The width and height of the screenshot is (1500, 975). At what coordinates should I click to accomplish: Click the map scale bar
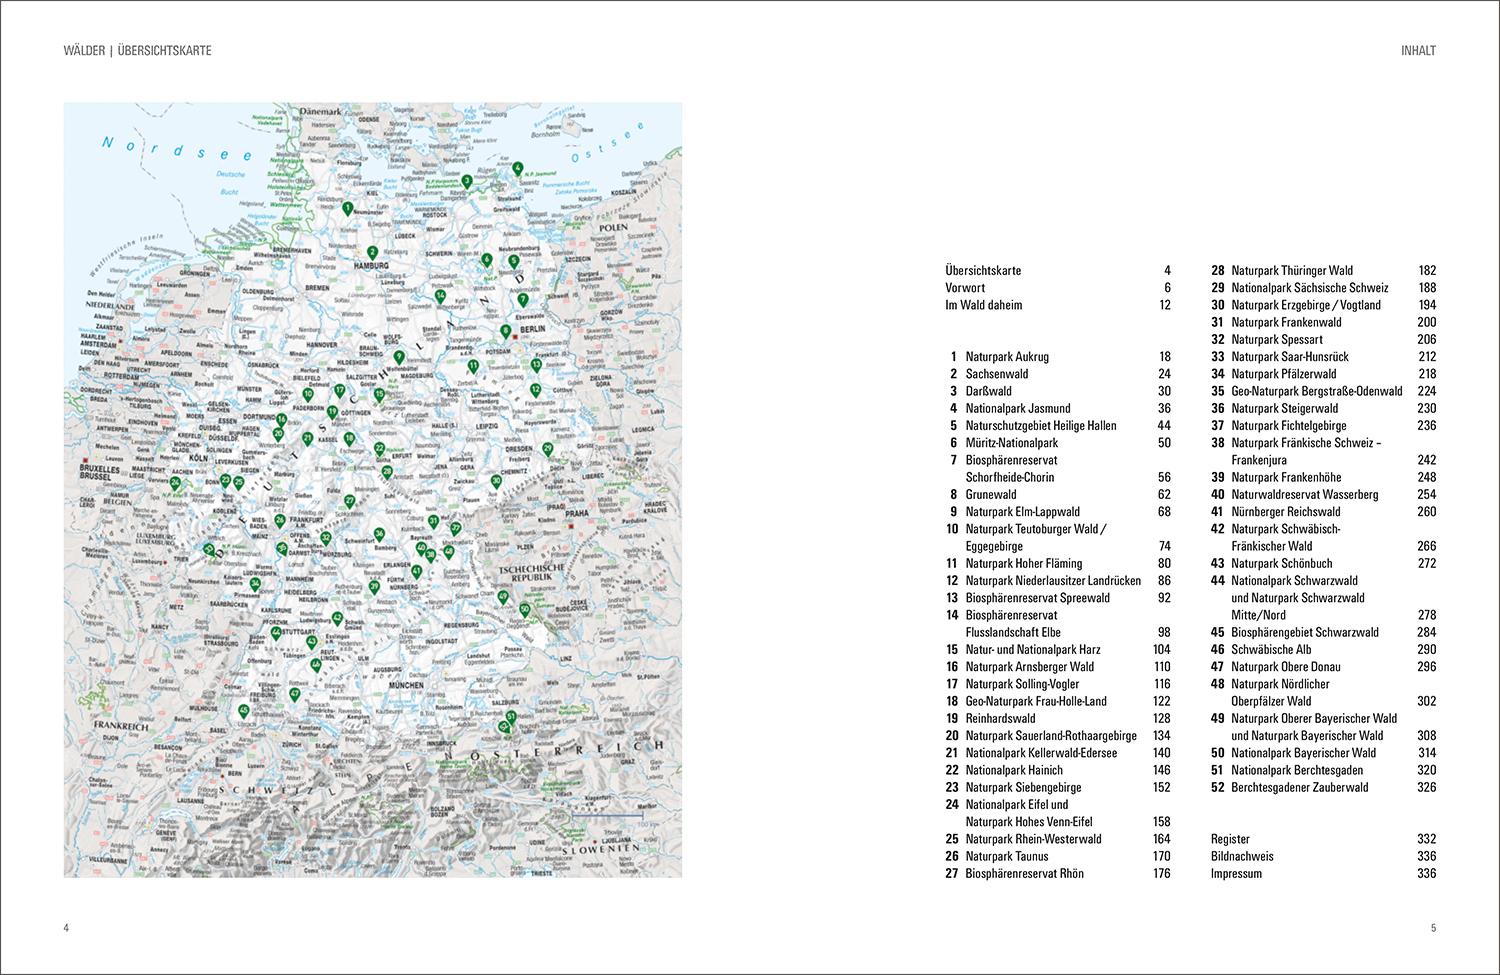[x=607, y=815]
